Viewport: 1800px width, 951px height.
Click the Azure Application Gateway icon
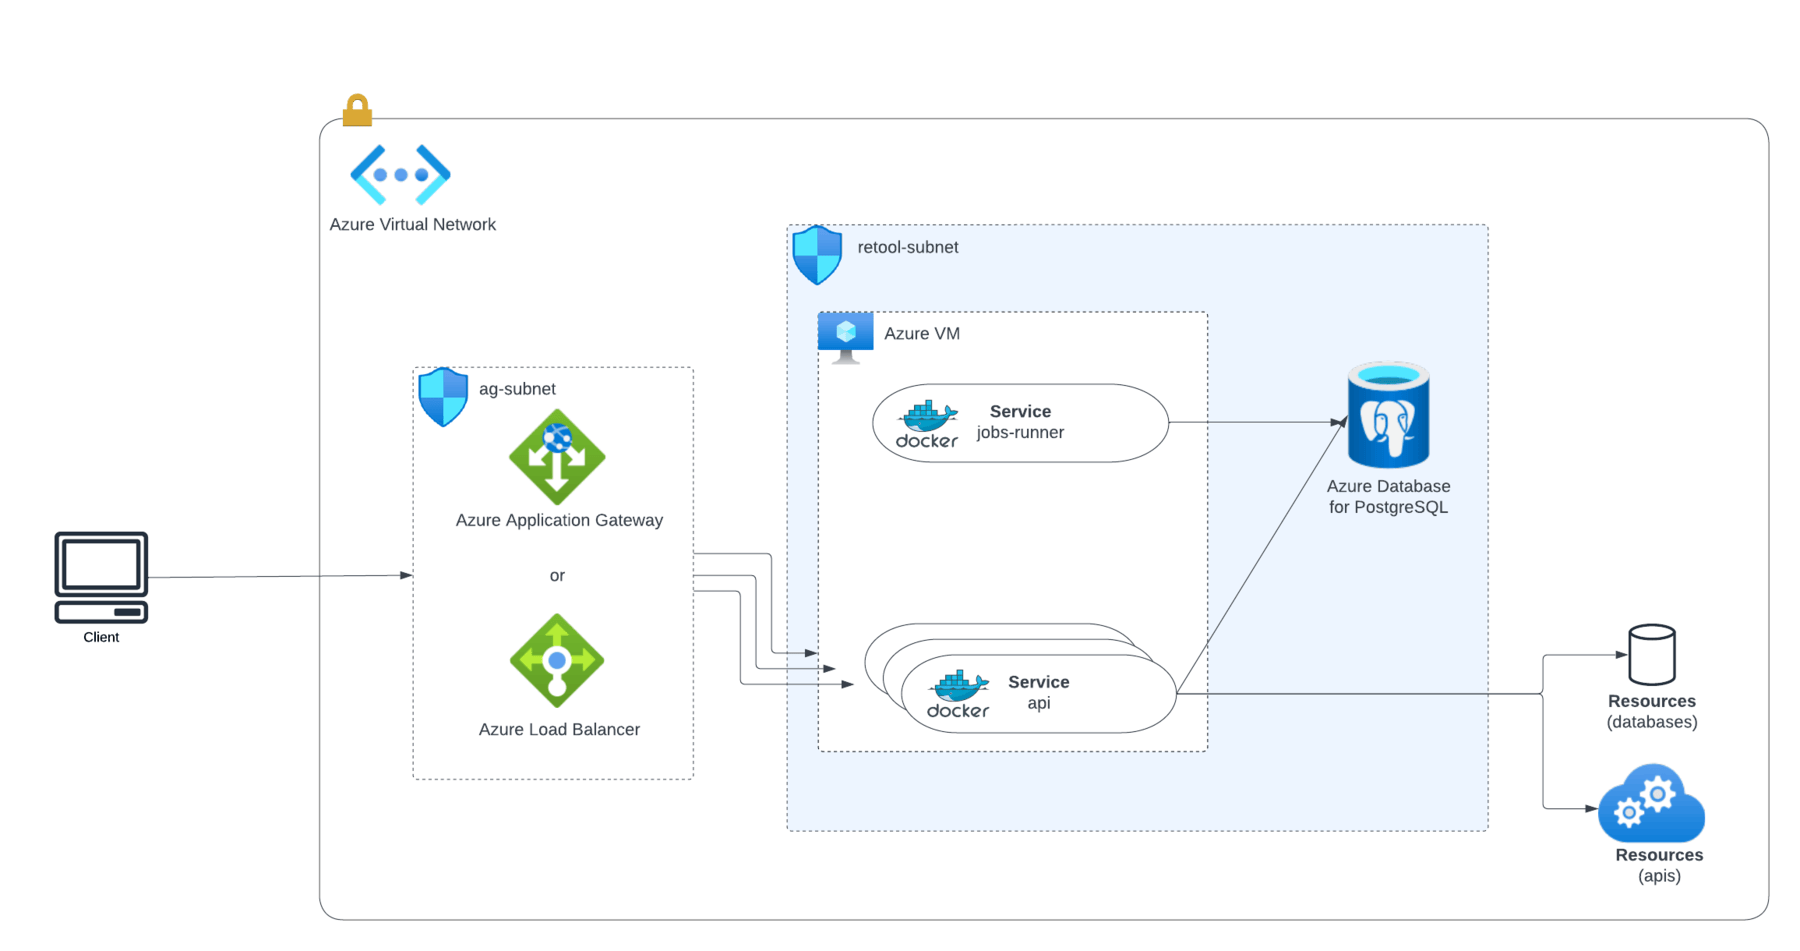pyautogui.click(x=557, y=457)
